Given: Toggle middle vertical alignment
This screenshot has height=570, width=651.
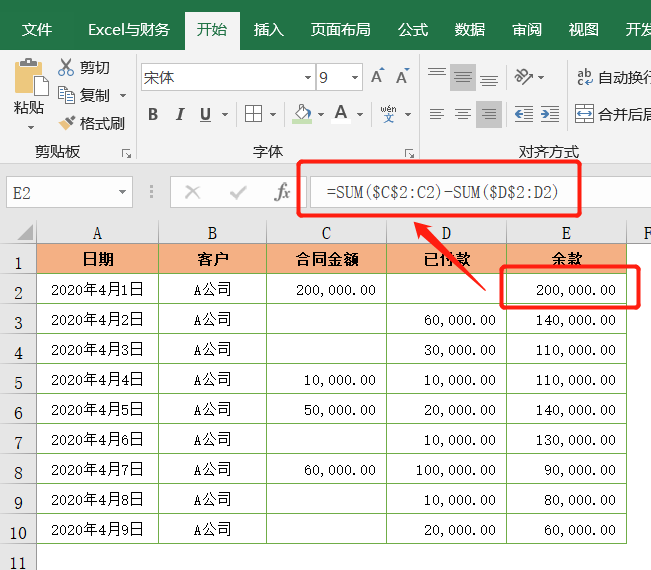Looking at the screenshot, I should 463,77.
